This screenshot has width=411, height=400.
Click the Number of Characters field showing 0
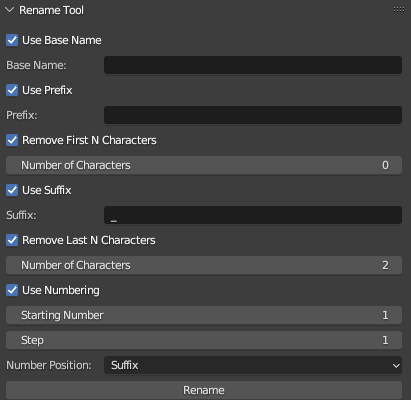[x=204, y=165]
